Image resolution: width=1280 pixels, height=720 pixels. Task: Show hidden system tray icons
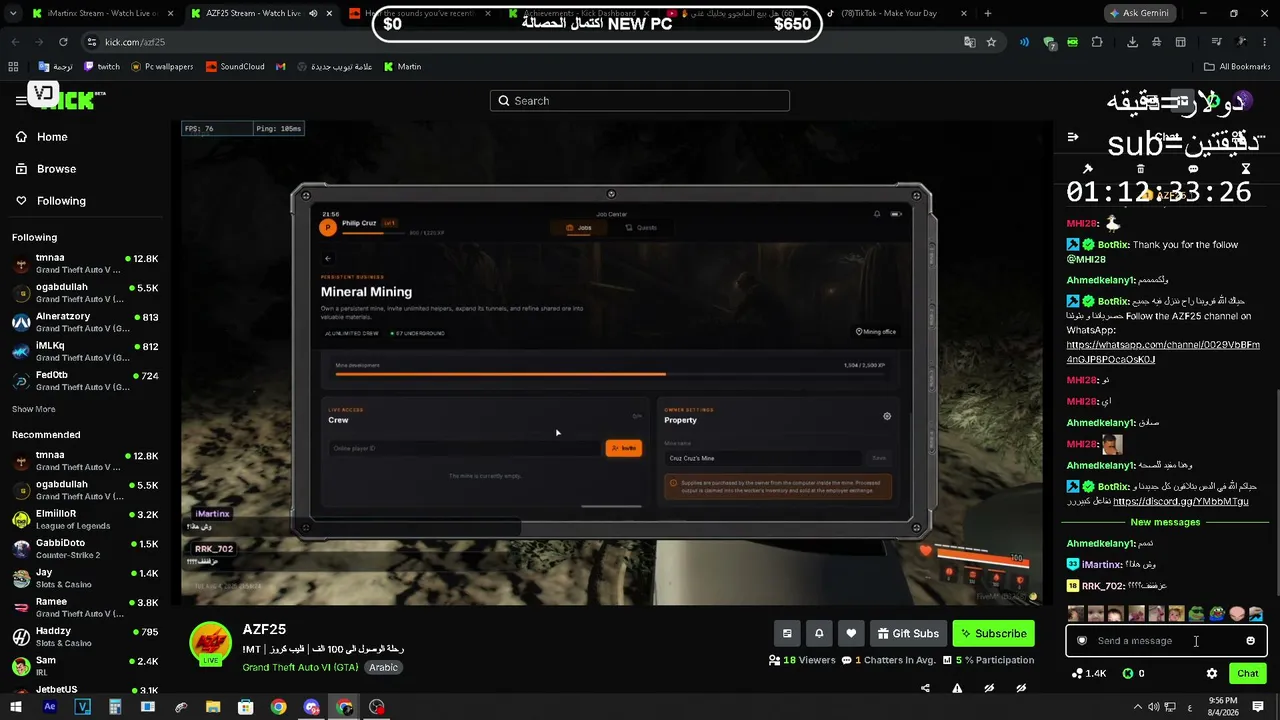(x=1137, y=707)
